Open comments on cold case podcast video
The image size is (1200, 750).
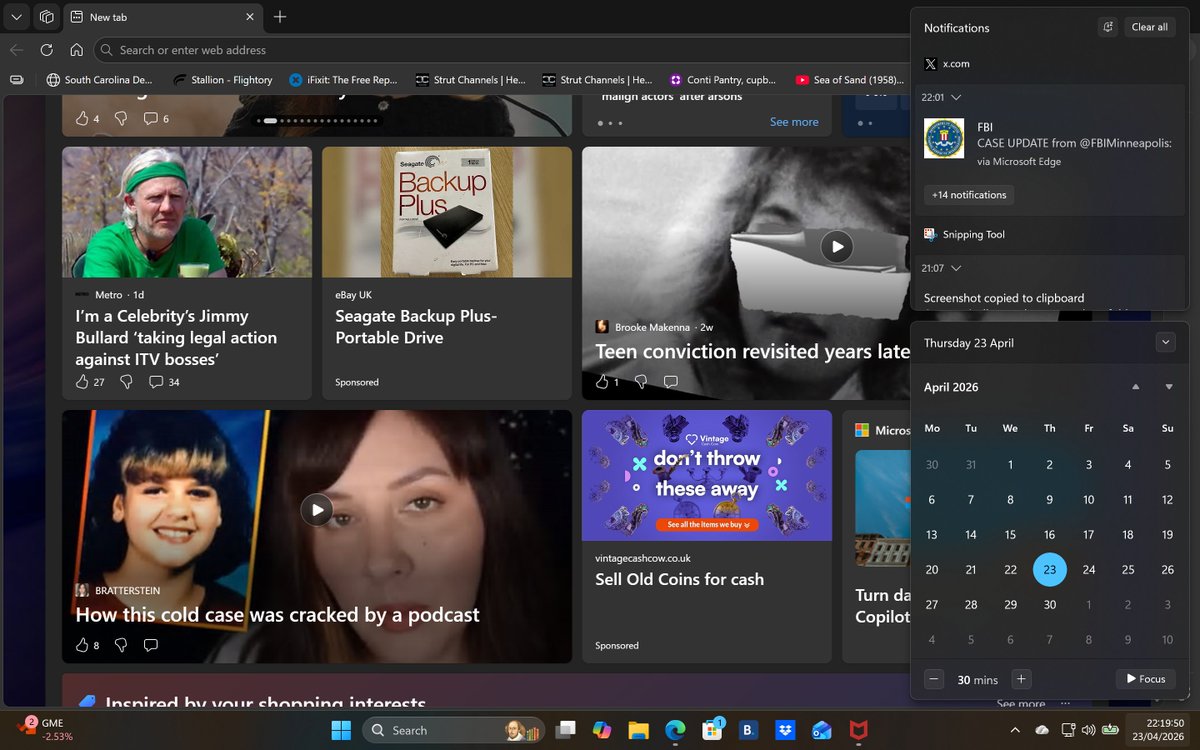[151, 645]
